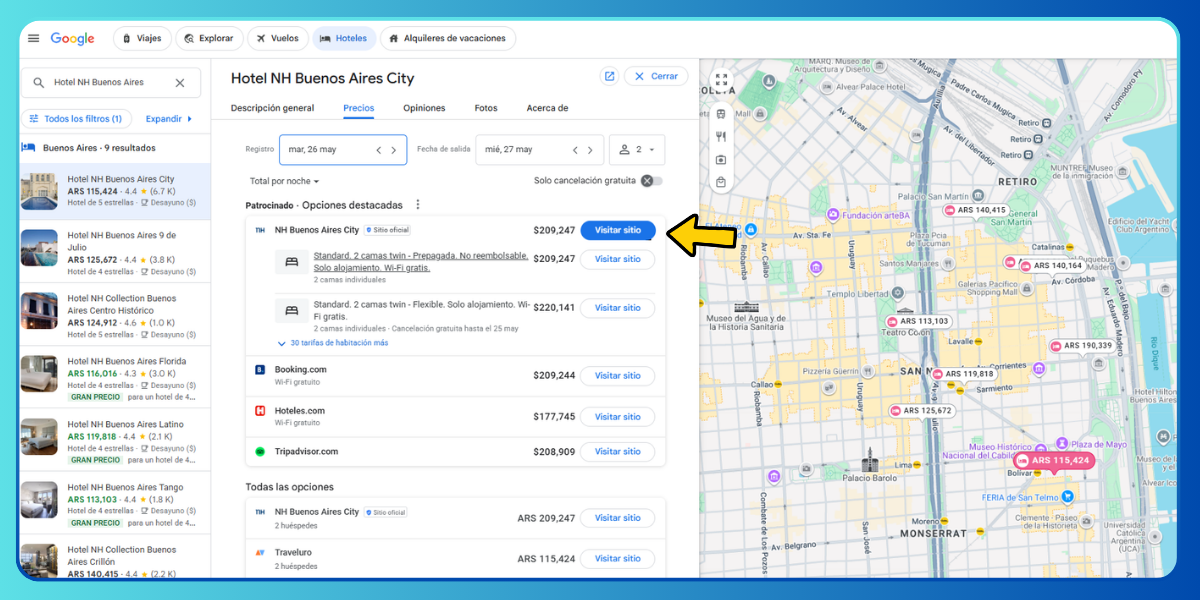The height and width of the screenshot is (600, 1200).
Task: Open Standard Prepagada room description link
Action: click(x=421, y=262)
